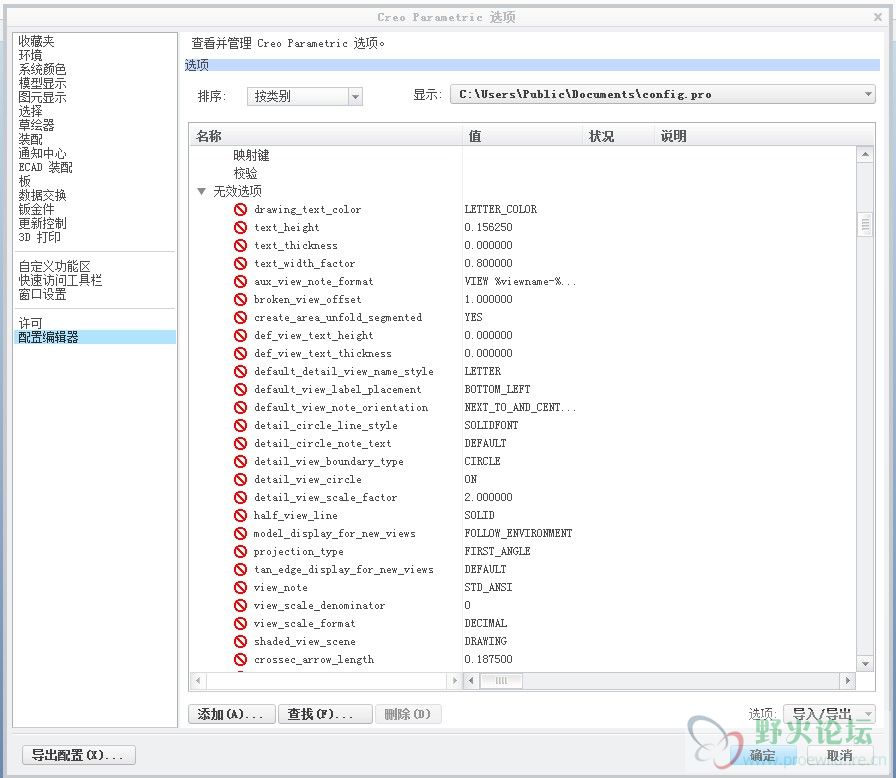
Task: Click value column horizontal scrollbar thumb
Action: coord(501,680)
